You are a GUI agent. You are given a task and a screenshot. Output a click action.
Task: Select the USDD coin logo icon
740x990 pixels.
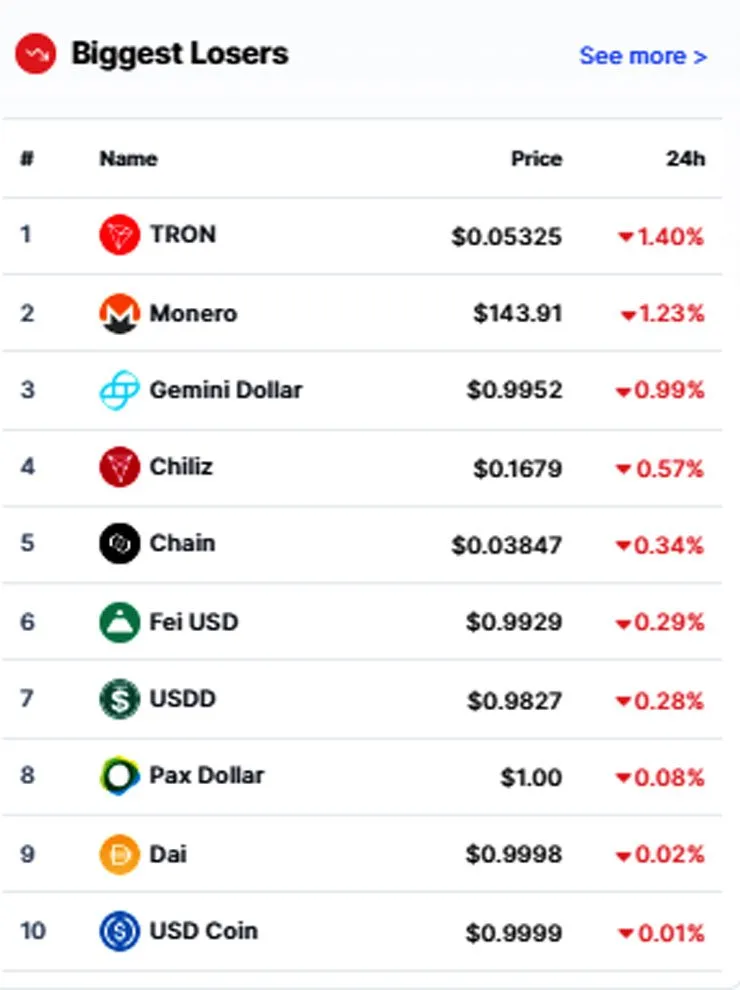(x=119, y=699)
